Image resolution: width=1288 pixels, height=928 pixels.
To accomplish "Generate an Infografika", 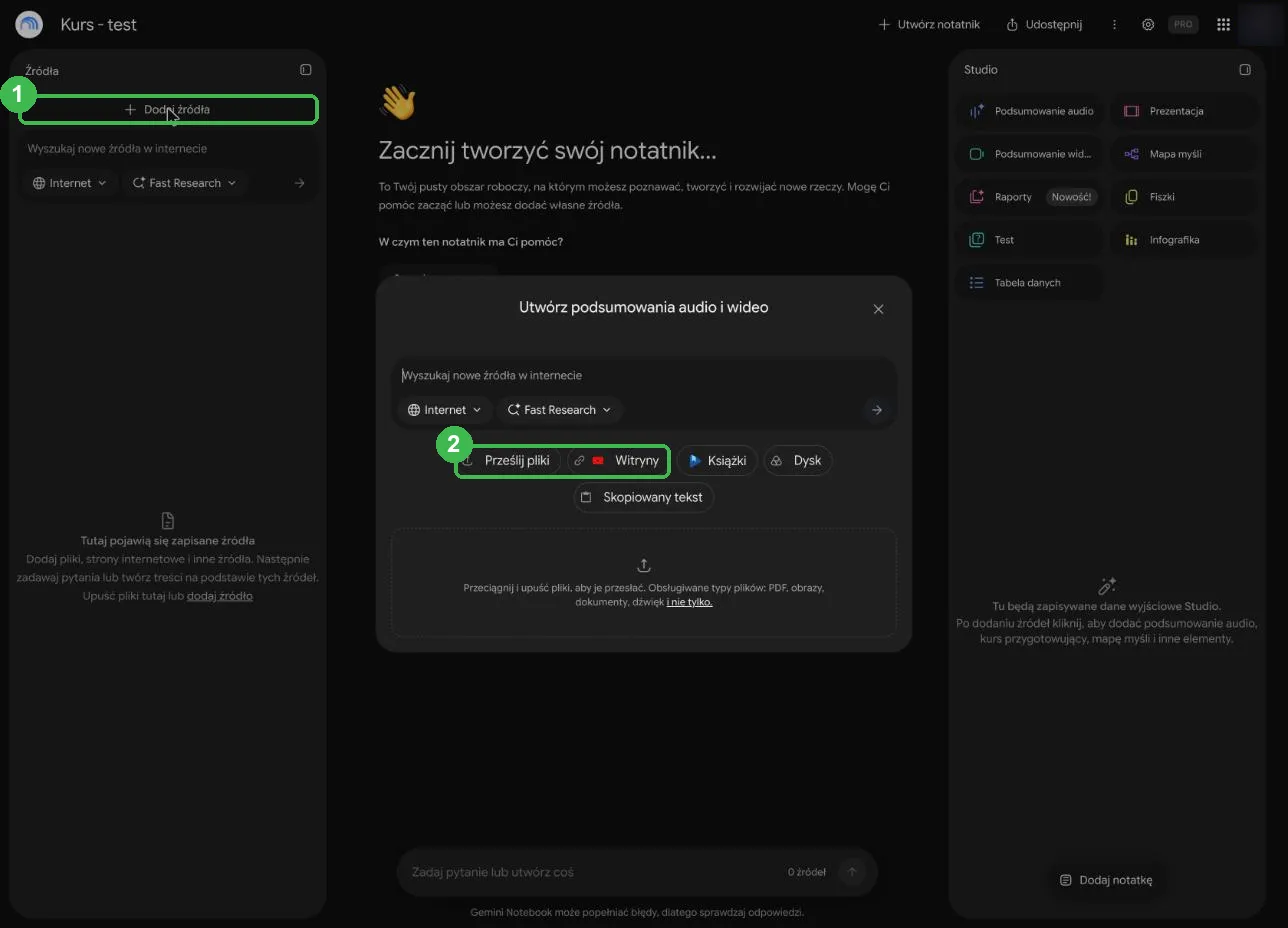I will pos(1186,240).
